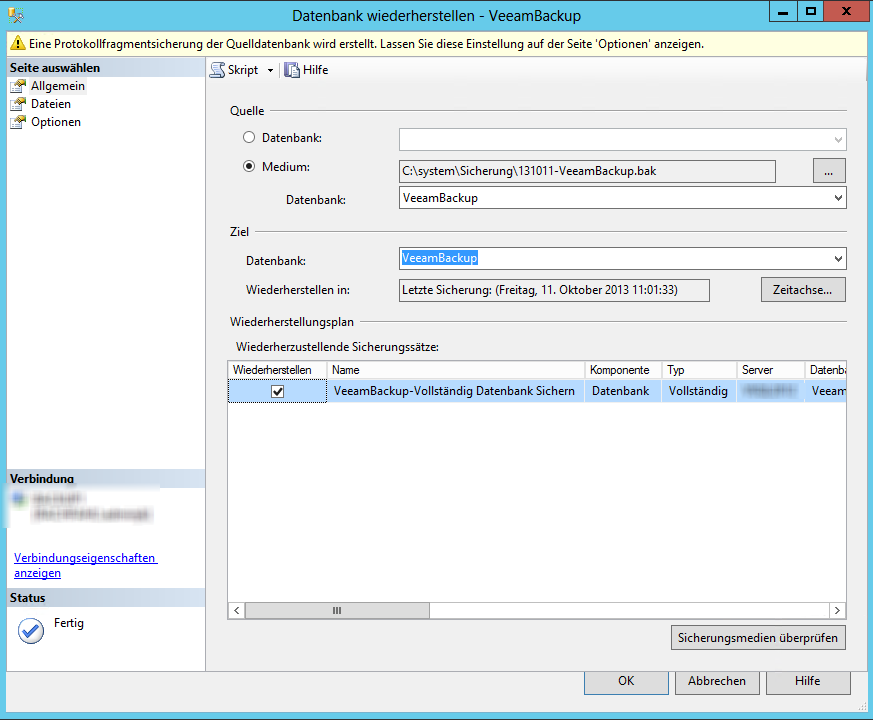The width and height of the screenshot is (873, 720).
Task: Maximize the restore dialog window
Action: [811, 12]
